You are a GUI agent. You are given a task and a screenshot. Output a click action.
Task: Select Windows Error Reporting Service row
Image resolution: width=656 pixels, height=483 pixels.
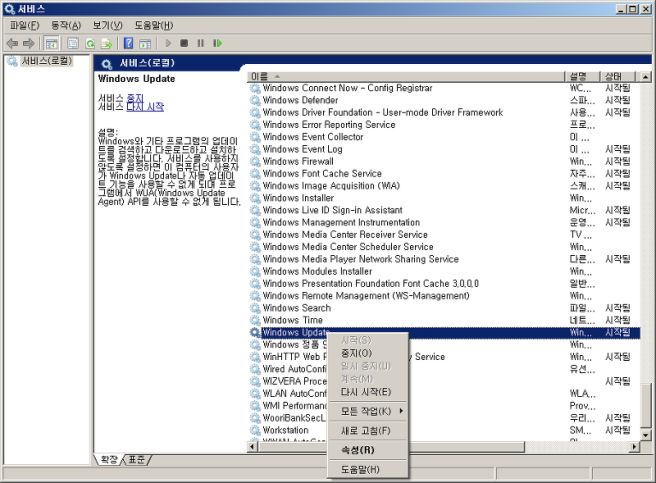[443, 125]
